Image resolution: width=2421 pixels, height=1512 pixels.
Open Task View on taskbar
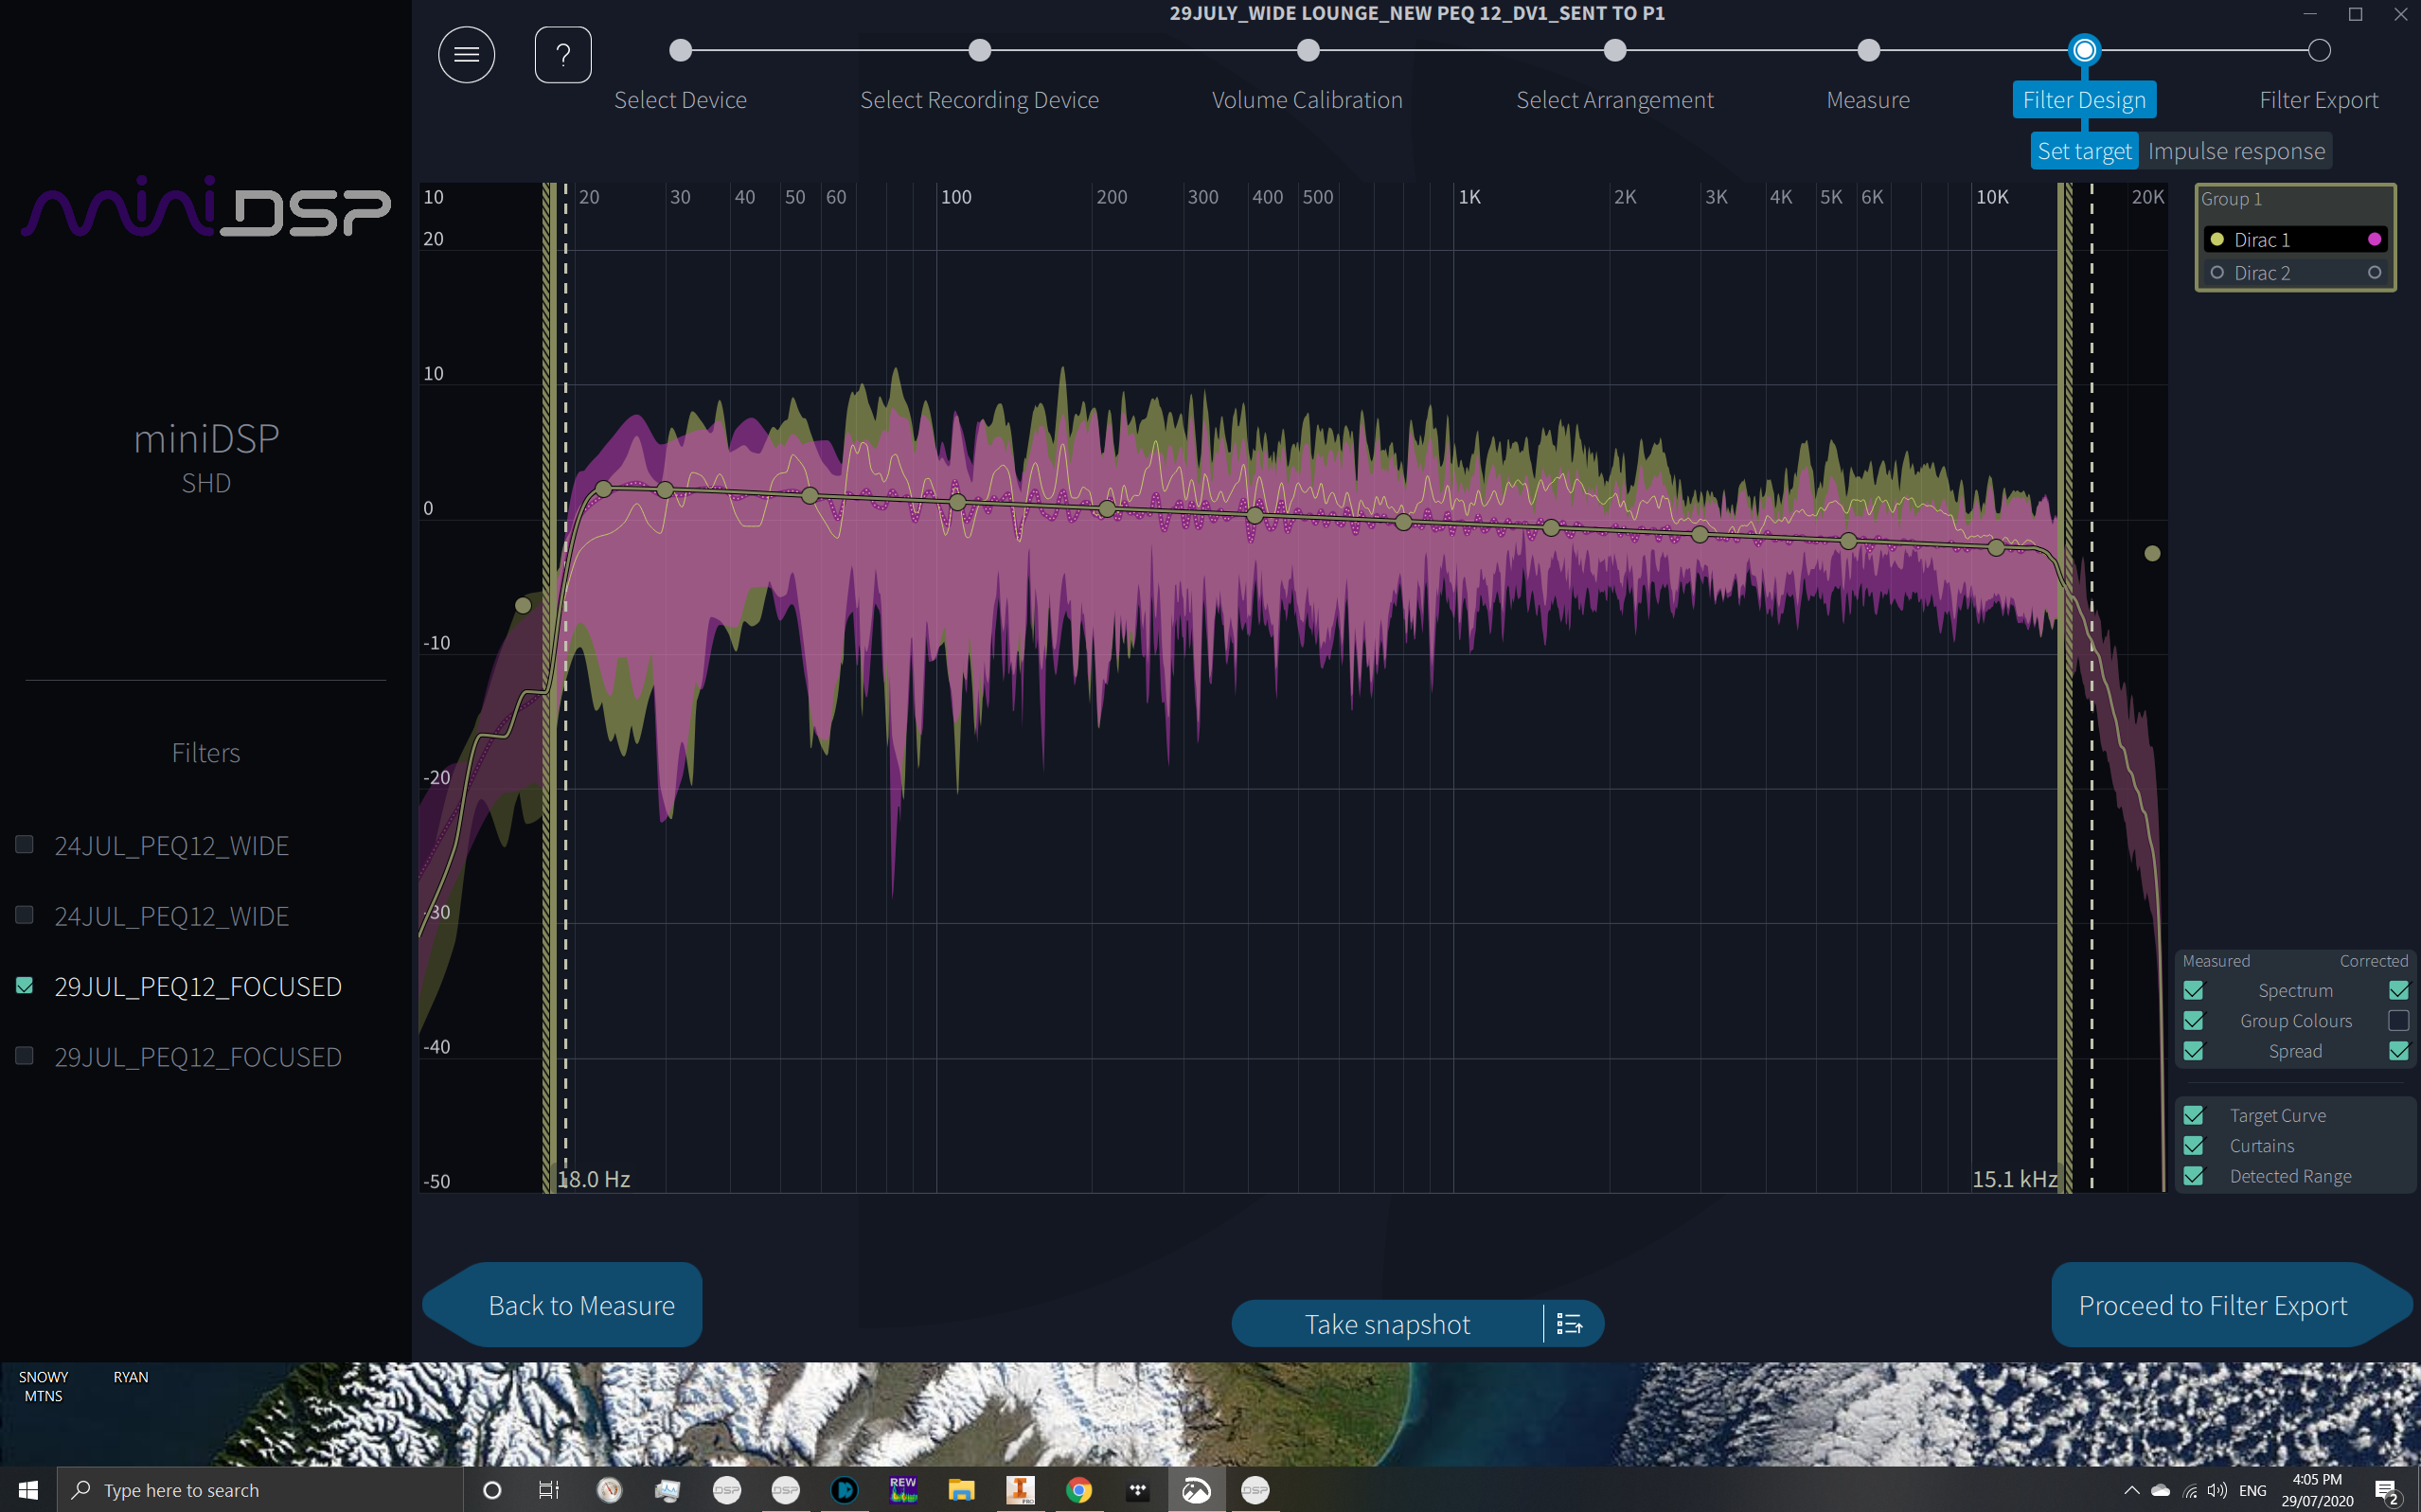click(549, 1490)
